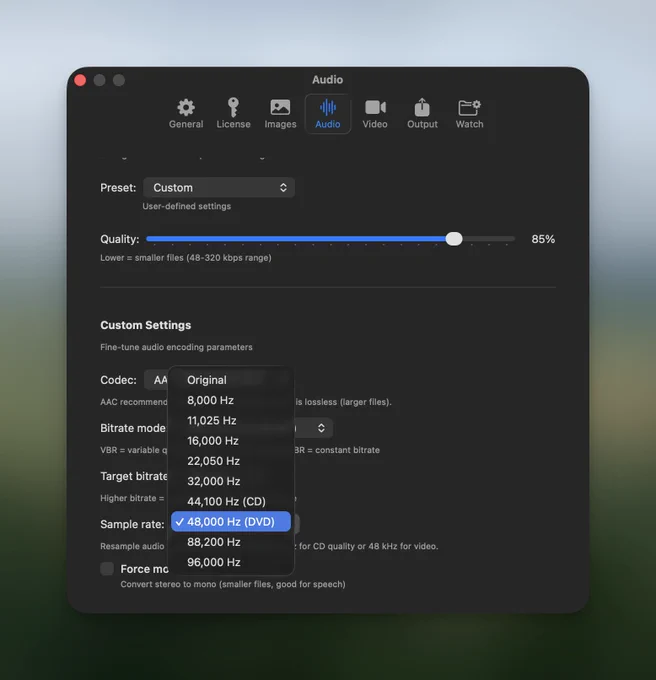Click the Video tab label

click(x=375, y=124)
